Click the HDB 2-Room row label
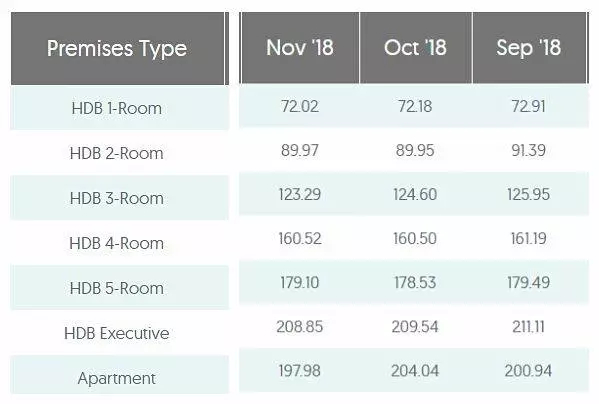This screenshot has height=404, width=599. click(x=117, y=154)
